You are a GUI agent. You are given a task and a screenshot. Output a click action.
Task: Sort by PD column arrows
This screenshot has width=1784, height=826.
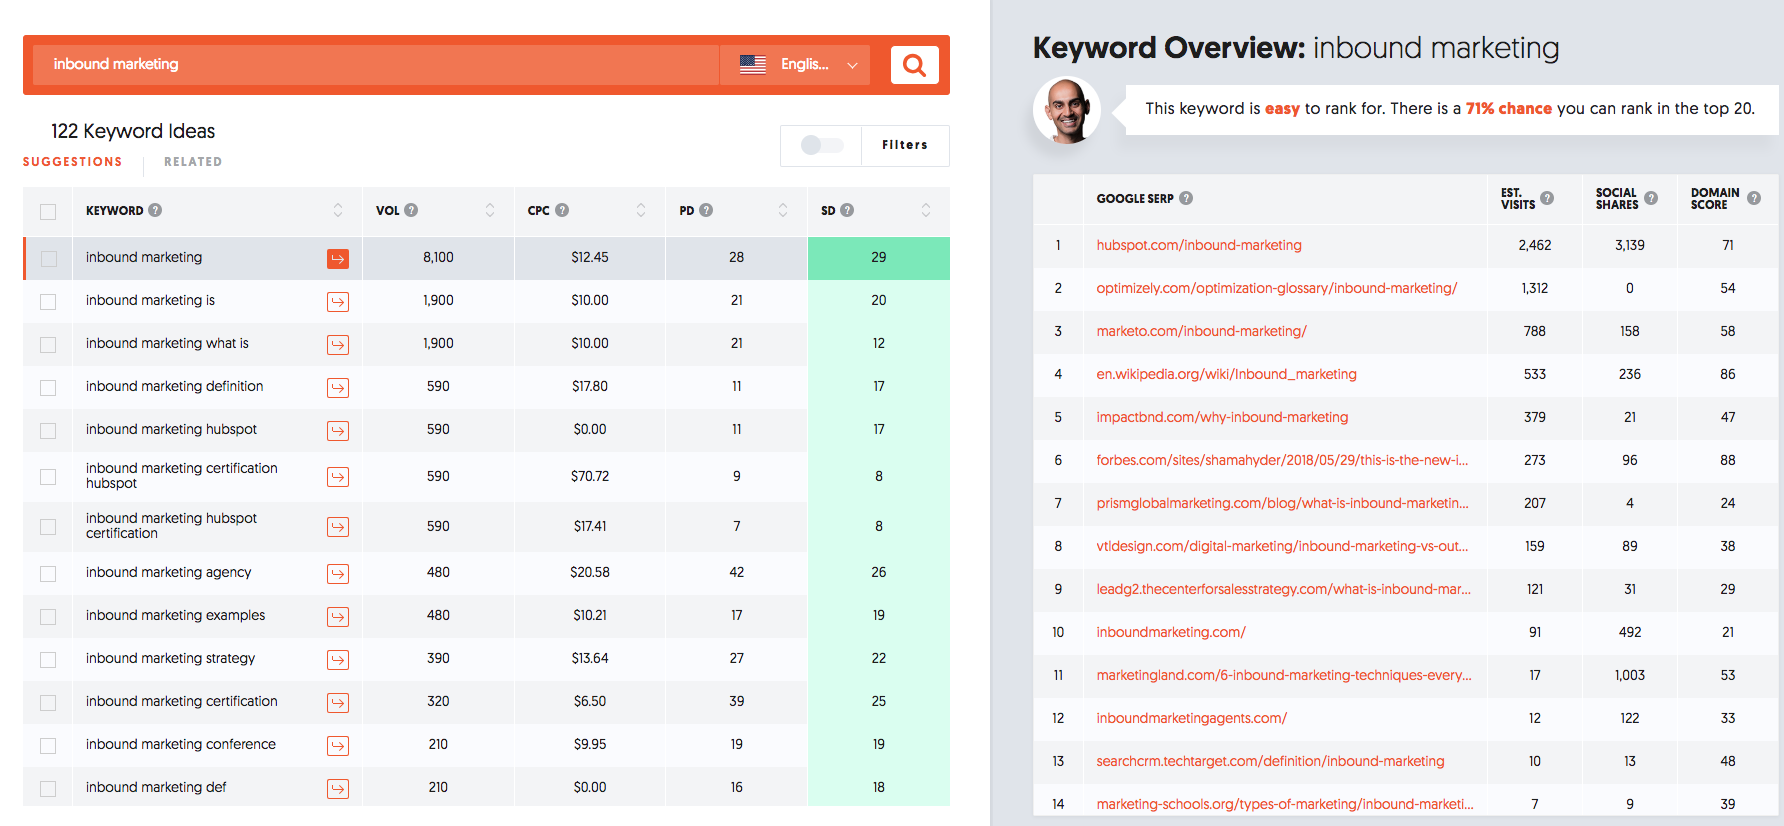pyautogui.click(x=783, y=210)
